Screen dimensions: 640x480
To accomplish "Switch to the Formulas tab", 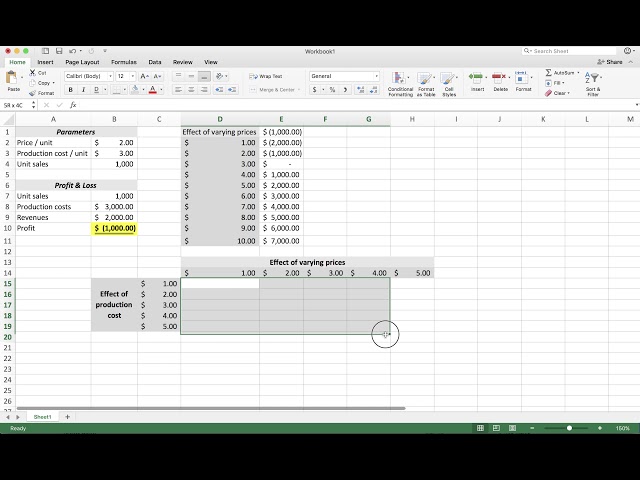I will 124,62.
